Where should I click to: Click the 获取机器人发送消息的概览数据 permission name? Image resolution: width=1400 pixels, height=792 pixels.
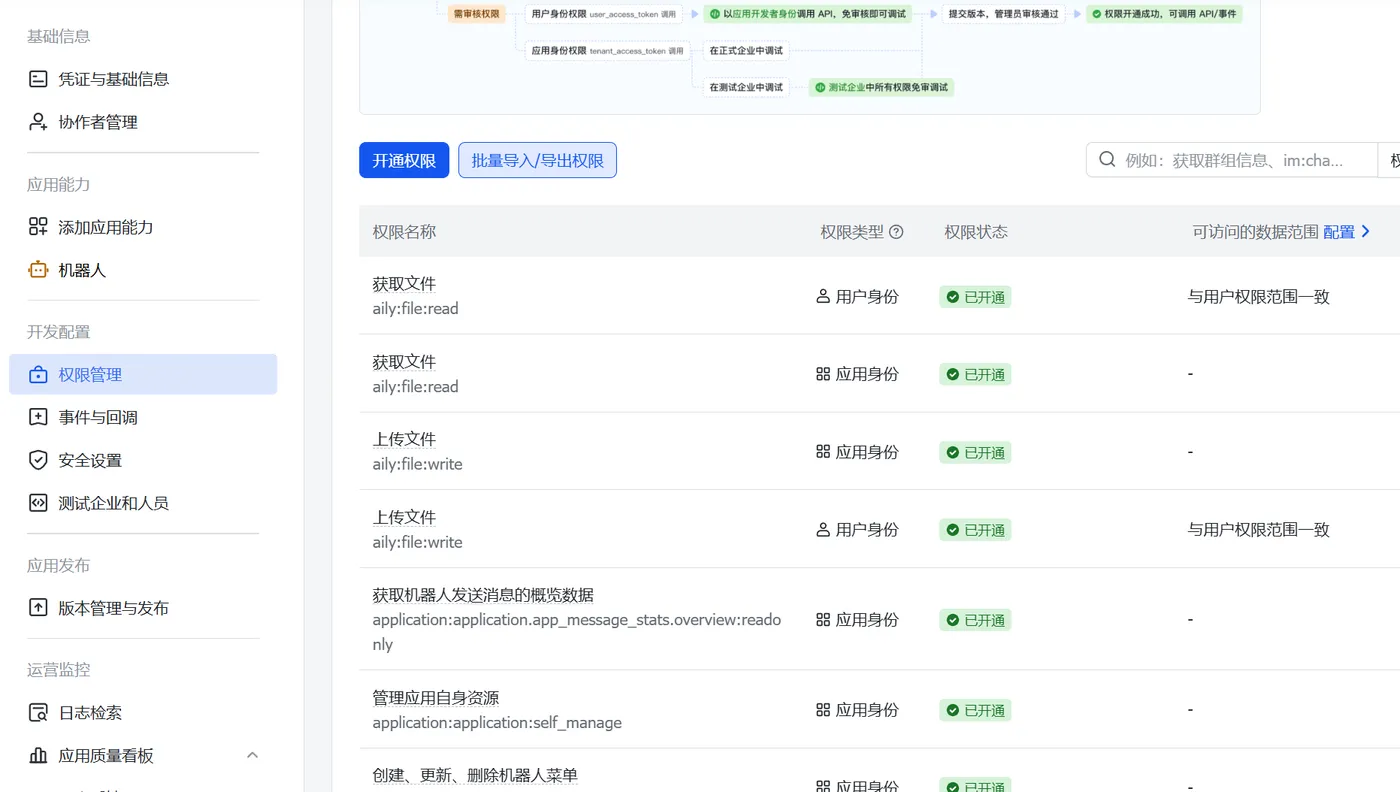pyautogui.click(x=483, y=596)
